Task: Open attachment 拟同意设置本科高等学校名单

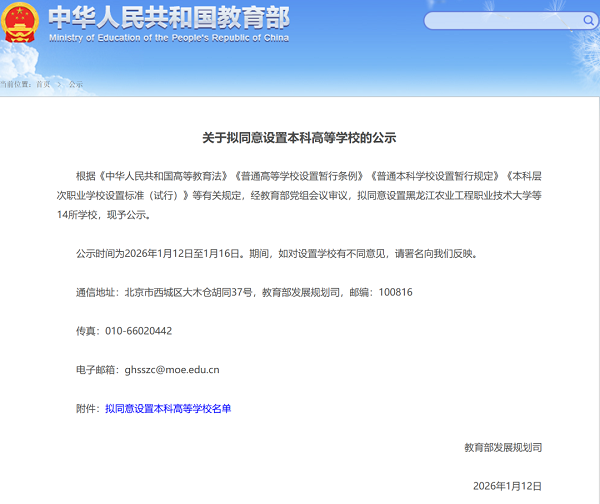Action: pyautogui.click(x=168, y=408)
